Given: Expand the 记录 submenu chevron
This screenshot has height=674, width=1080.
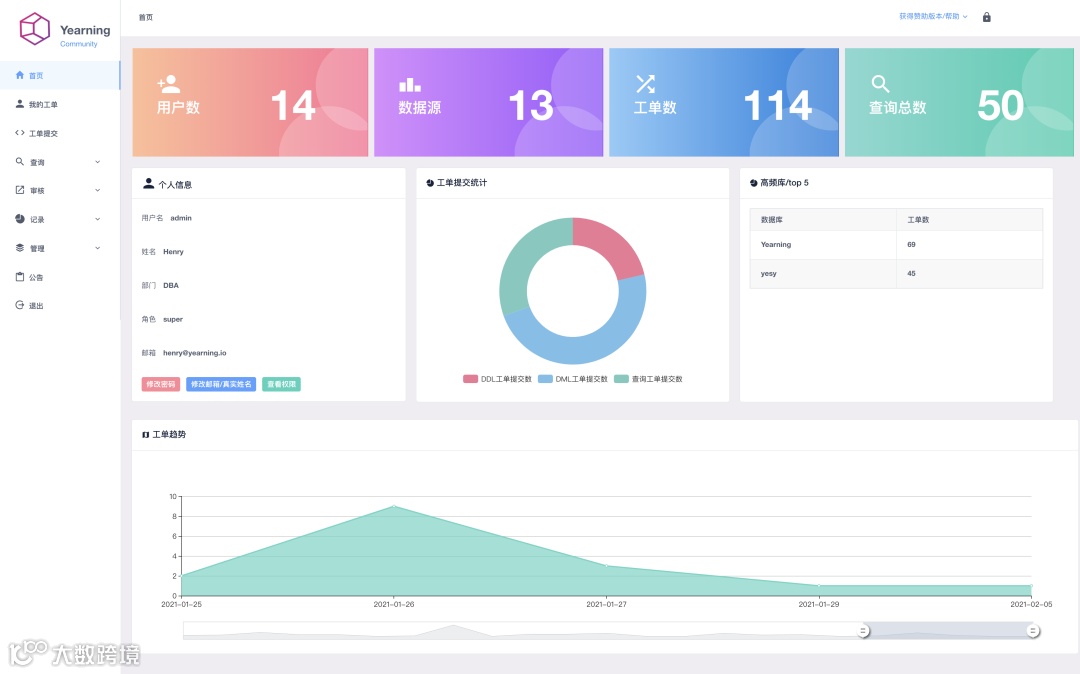Looking at the screenshot, I should [x=97, y=219].
